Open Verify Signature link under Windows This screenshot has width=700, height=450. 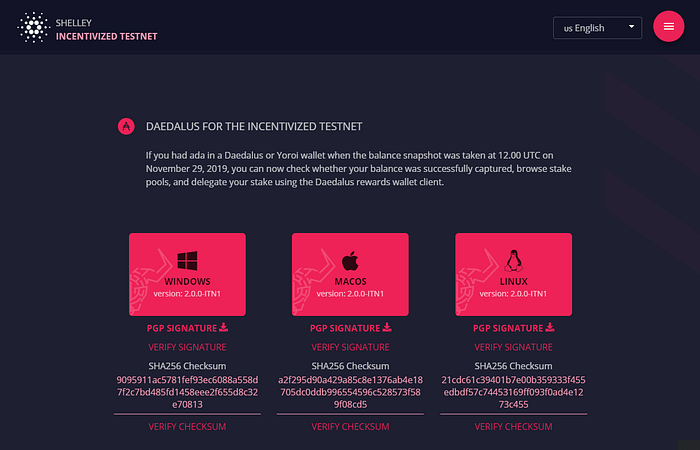pos(187,347)
